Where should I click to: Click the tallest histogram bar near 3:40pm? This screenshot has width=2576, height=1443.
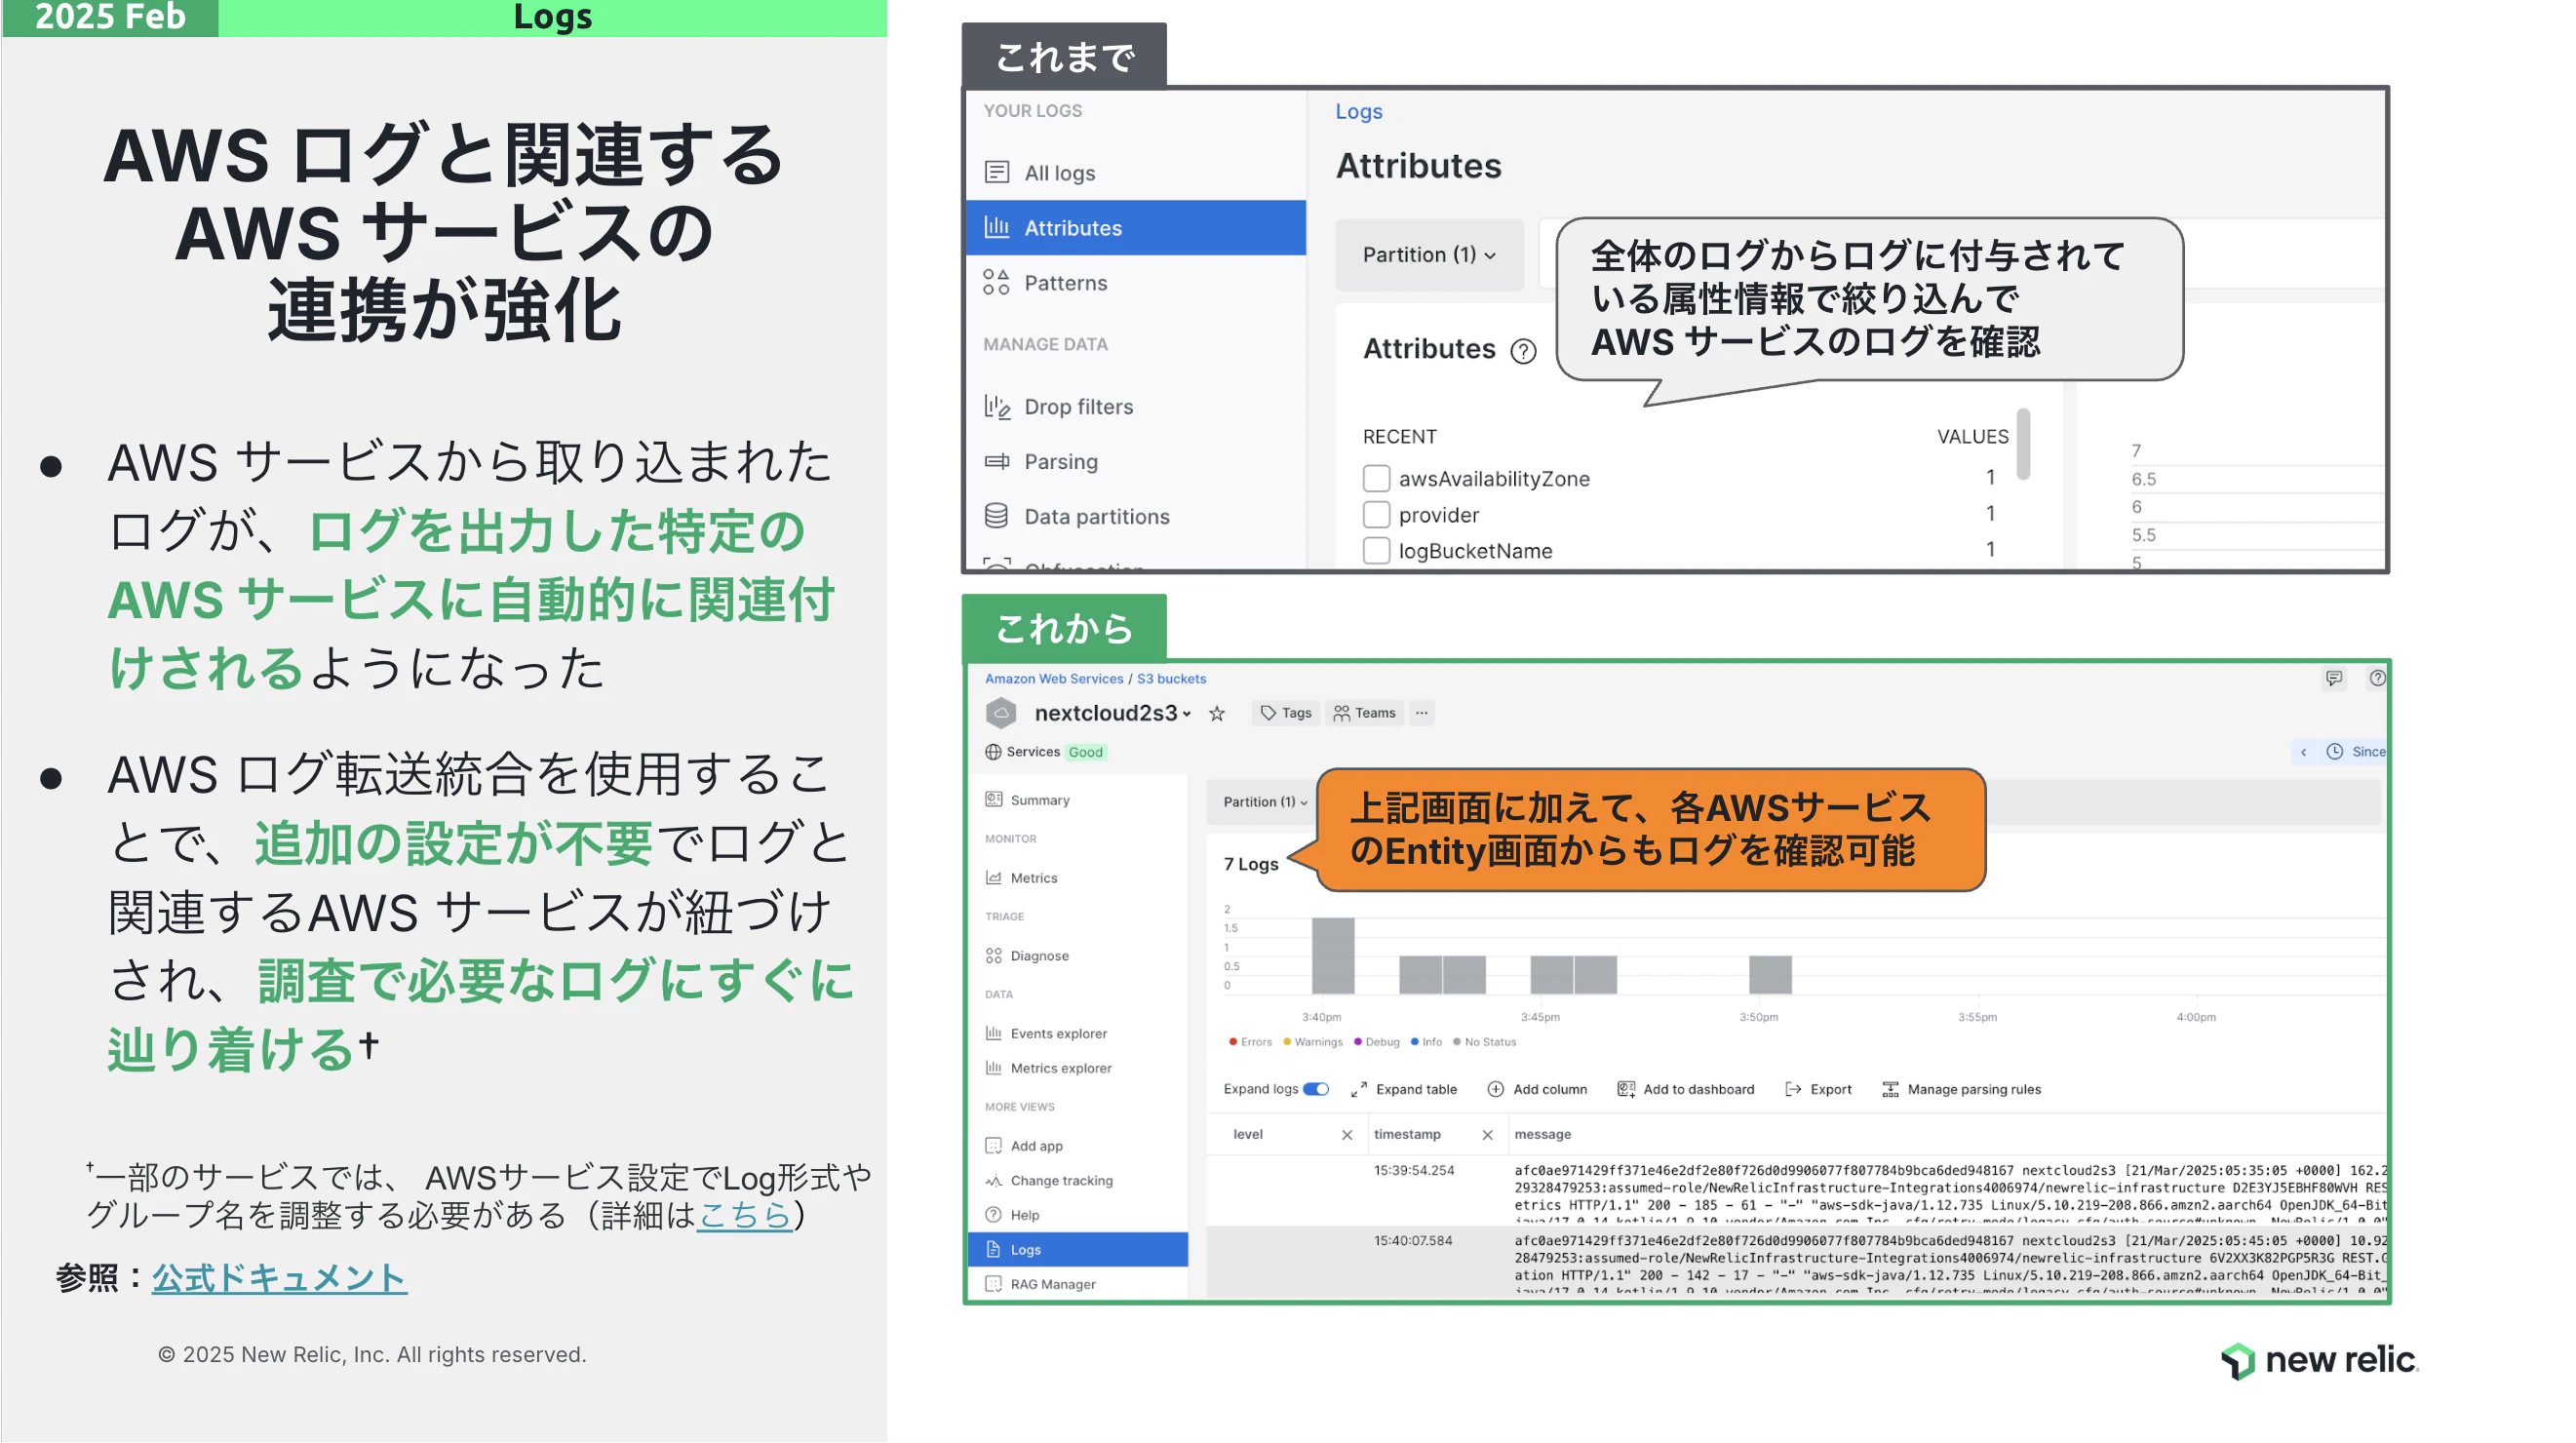point(1333,956)
